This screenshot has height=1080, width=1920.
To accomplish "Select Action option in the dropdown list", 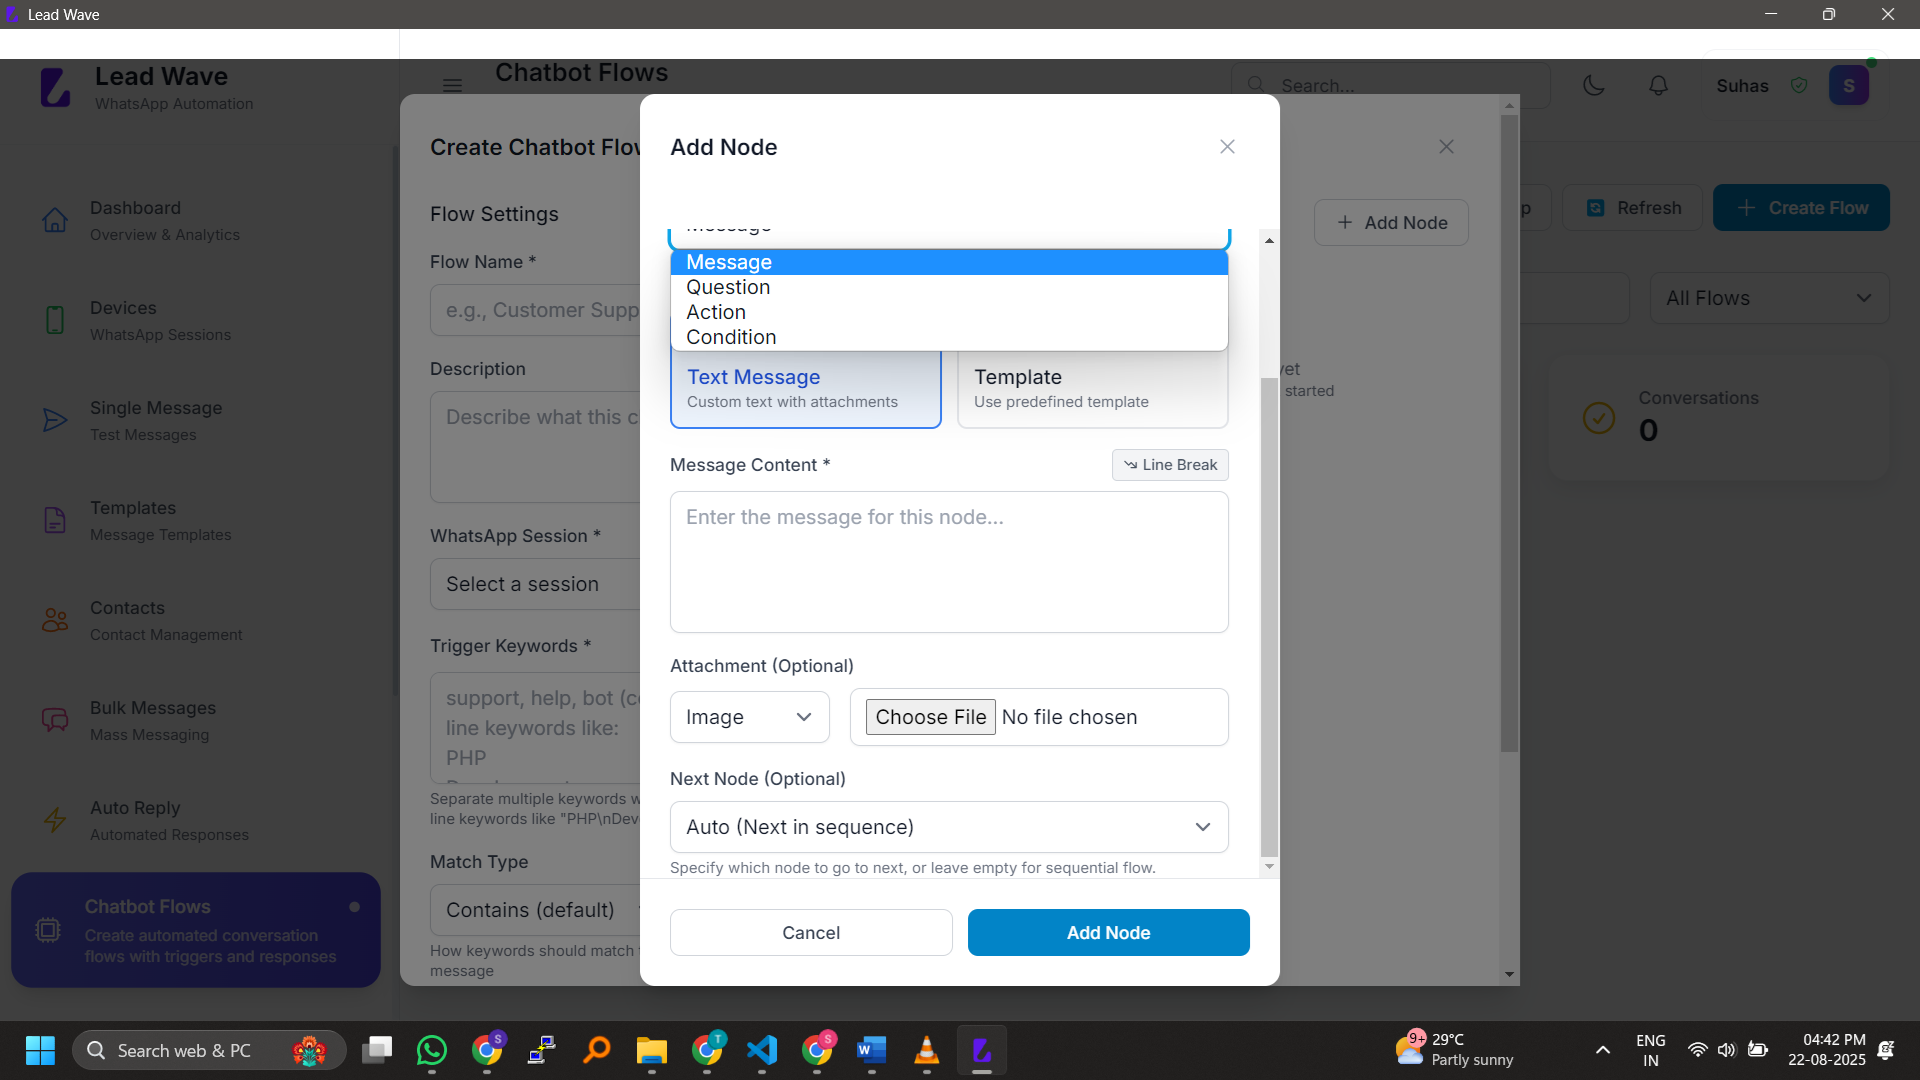I will click(x=716, y=312).
